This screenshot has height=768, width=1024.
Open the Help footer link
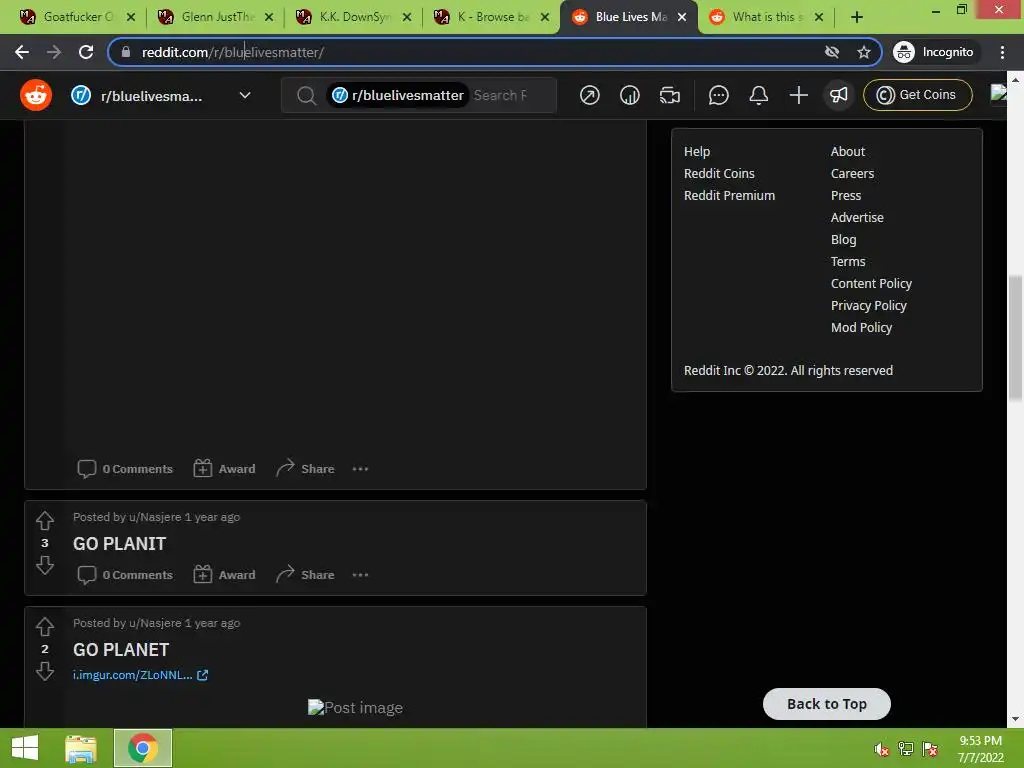coord(697,152)
